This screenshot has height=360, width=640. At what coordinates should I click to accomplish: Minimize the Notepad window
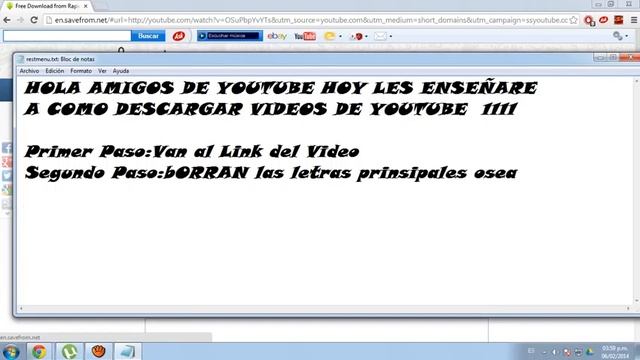tap(600, 58)
